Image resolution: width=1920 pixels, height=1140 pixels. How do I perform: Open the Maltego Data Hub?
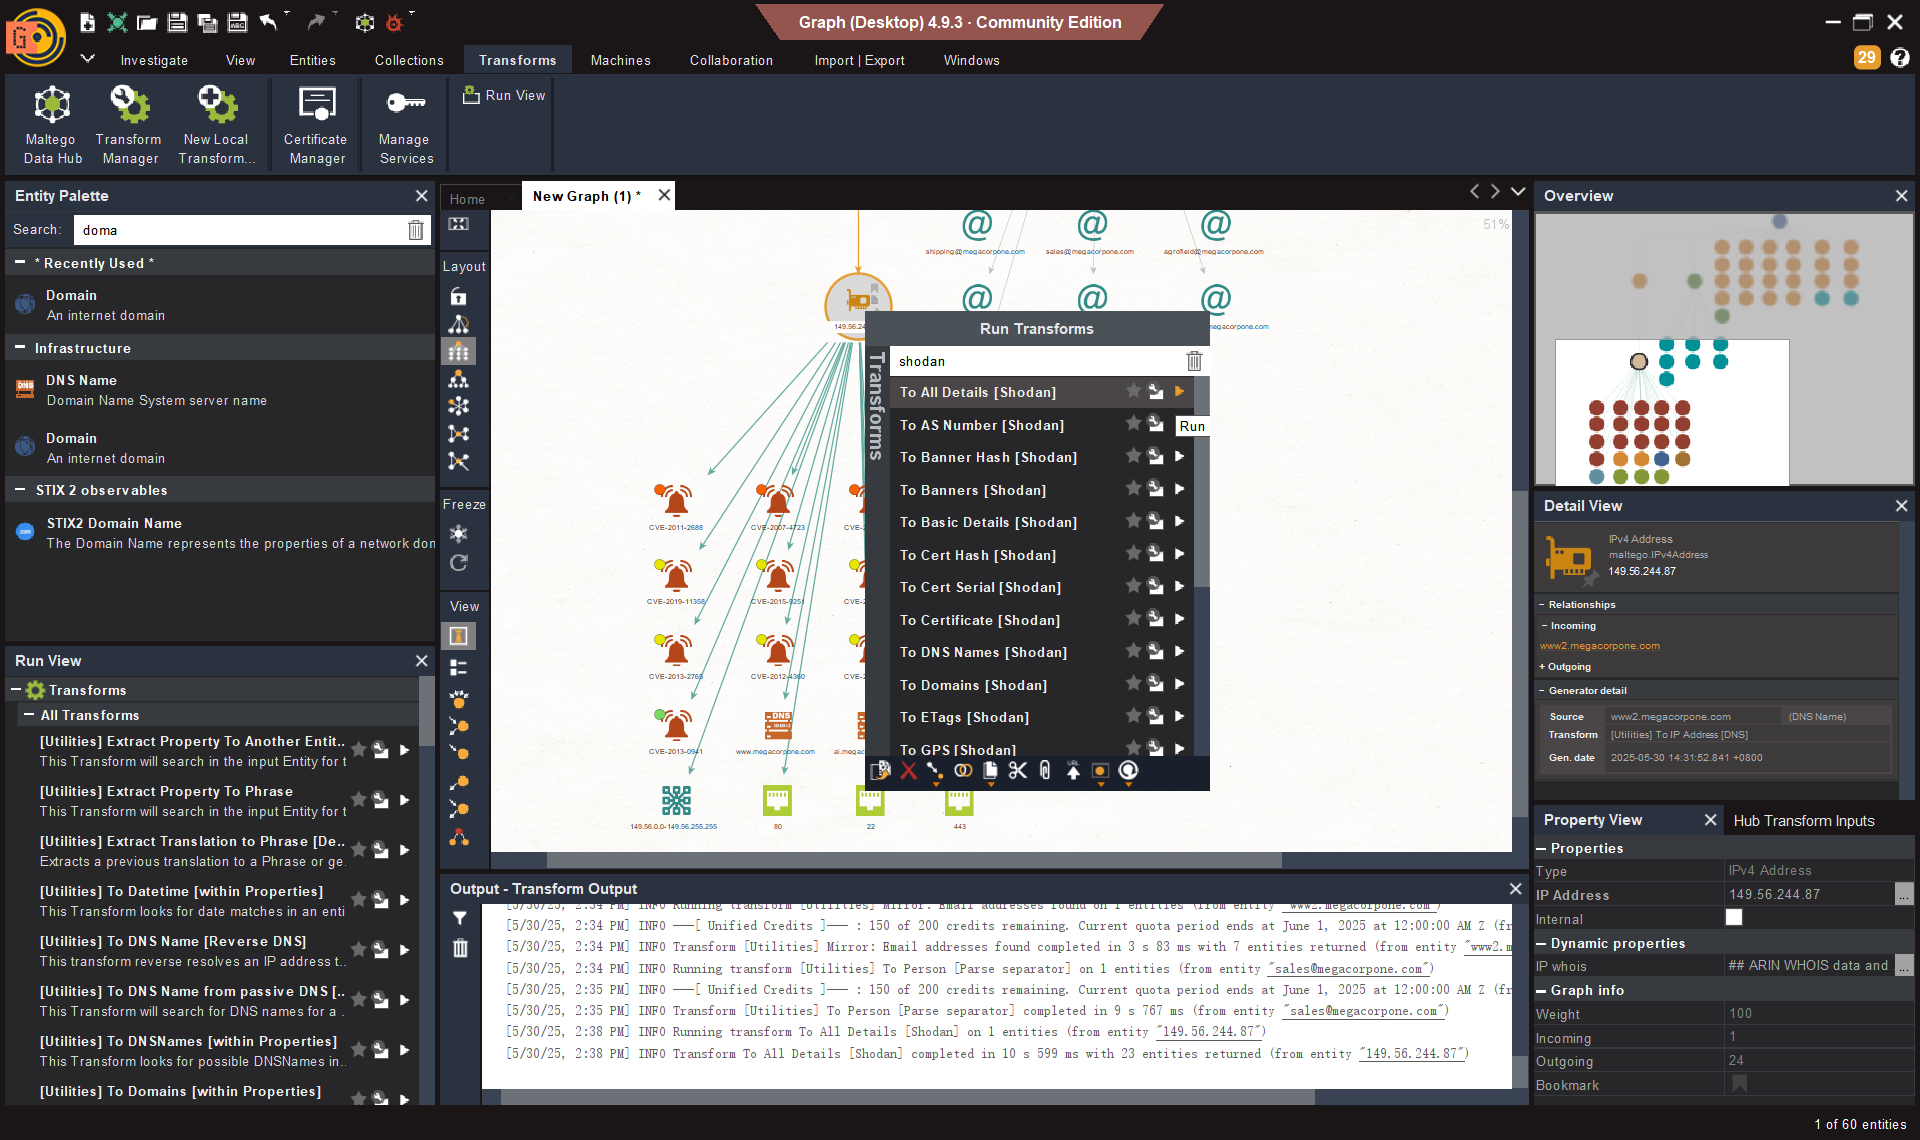[x=53, y=125]
